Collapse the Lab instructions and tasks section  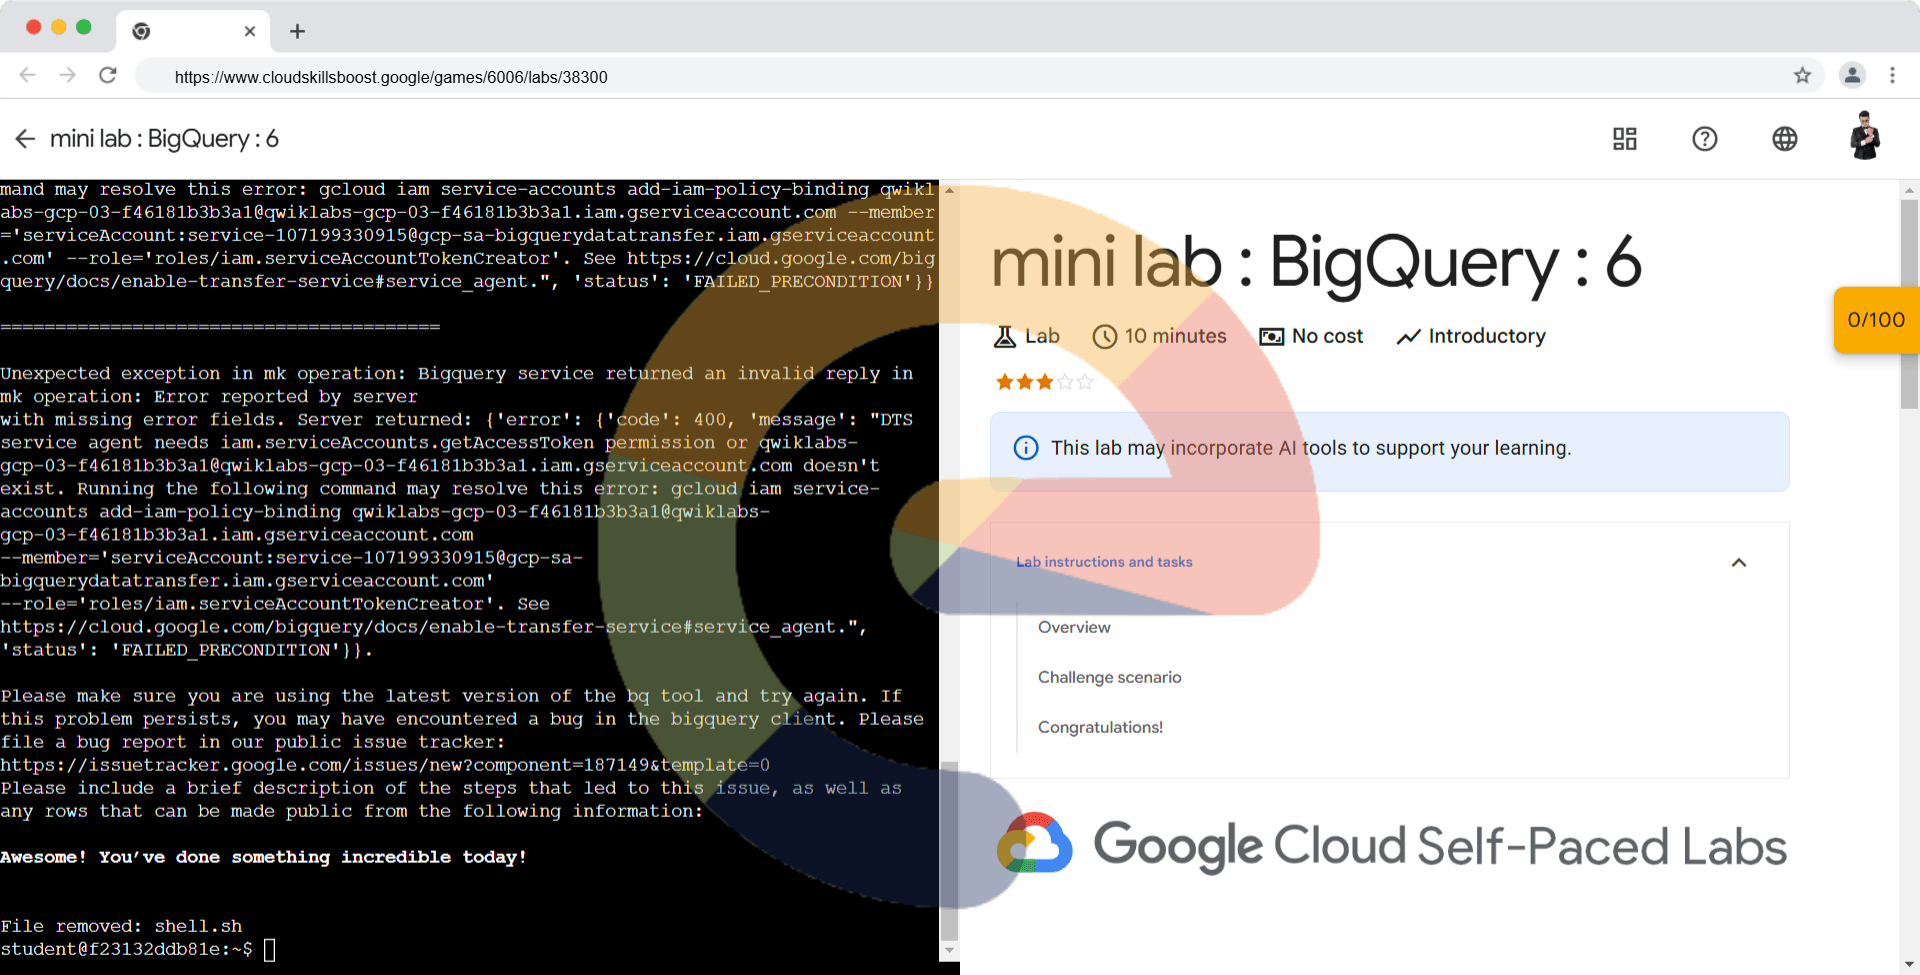[x=1738, y=563]
